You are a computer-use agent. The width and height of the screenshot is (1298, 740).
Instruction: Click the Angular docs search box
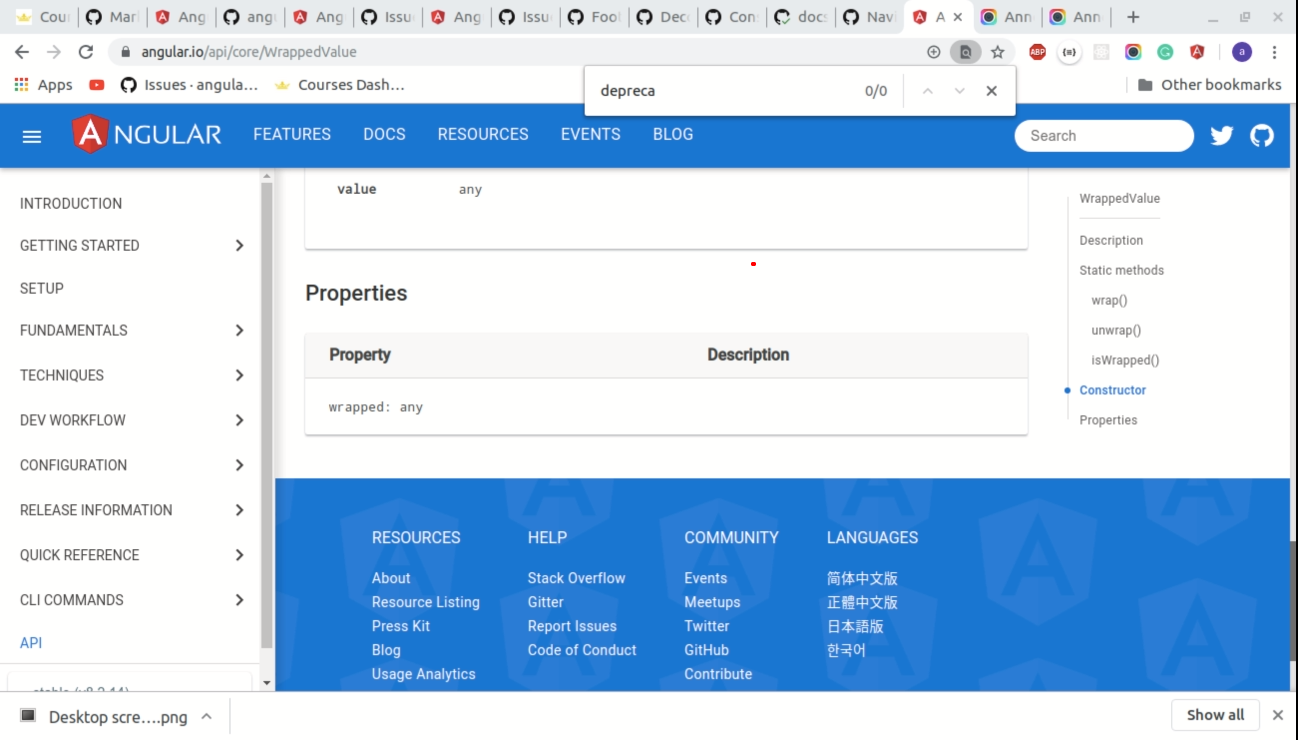pyautogui.click(x=1104, y=136)
